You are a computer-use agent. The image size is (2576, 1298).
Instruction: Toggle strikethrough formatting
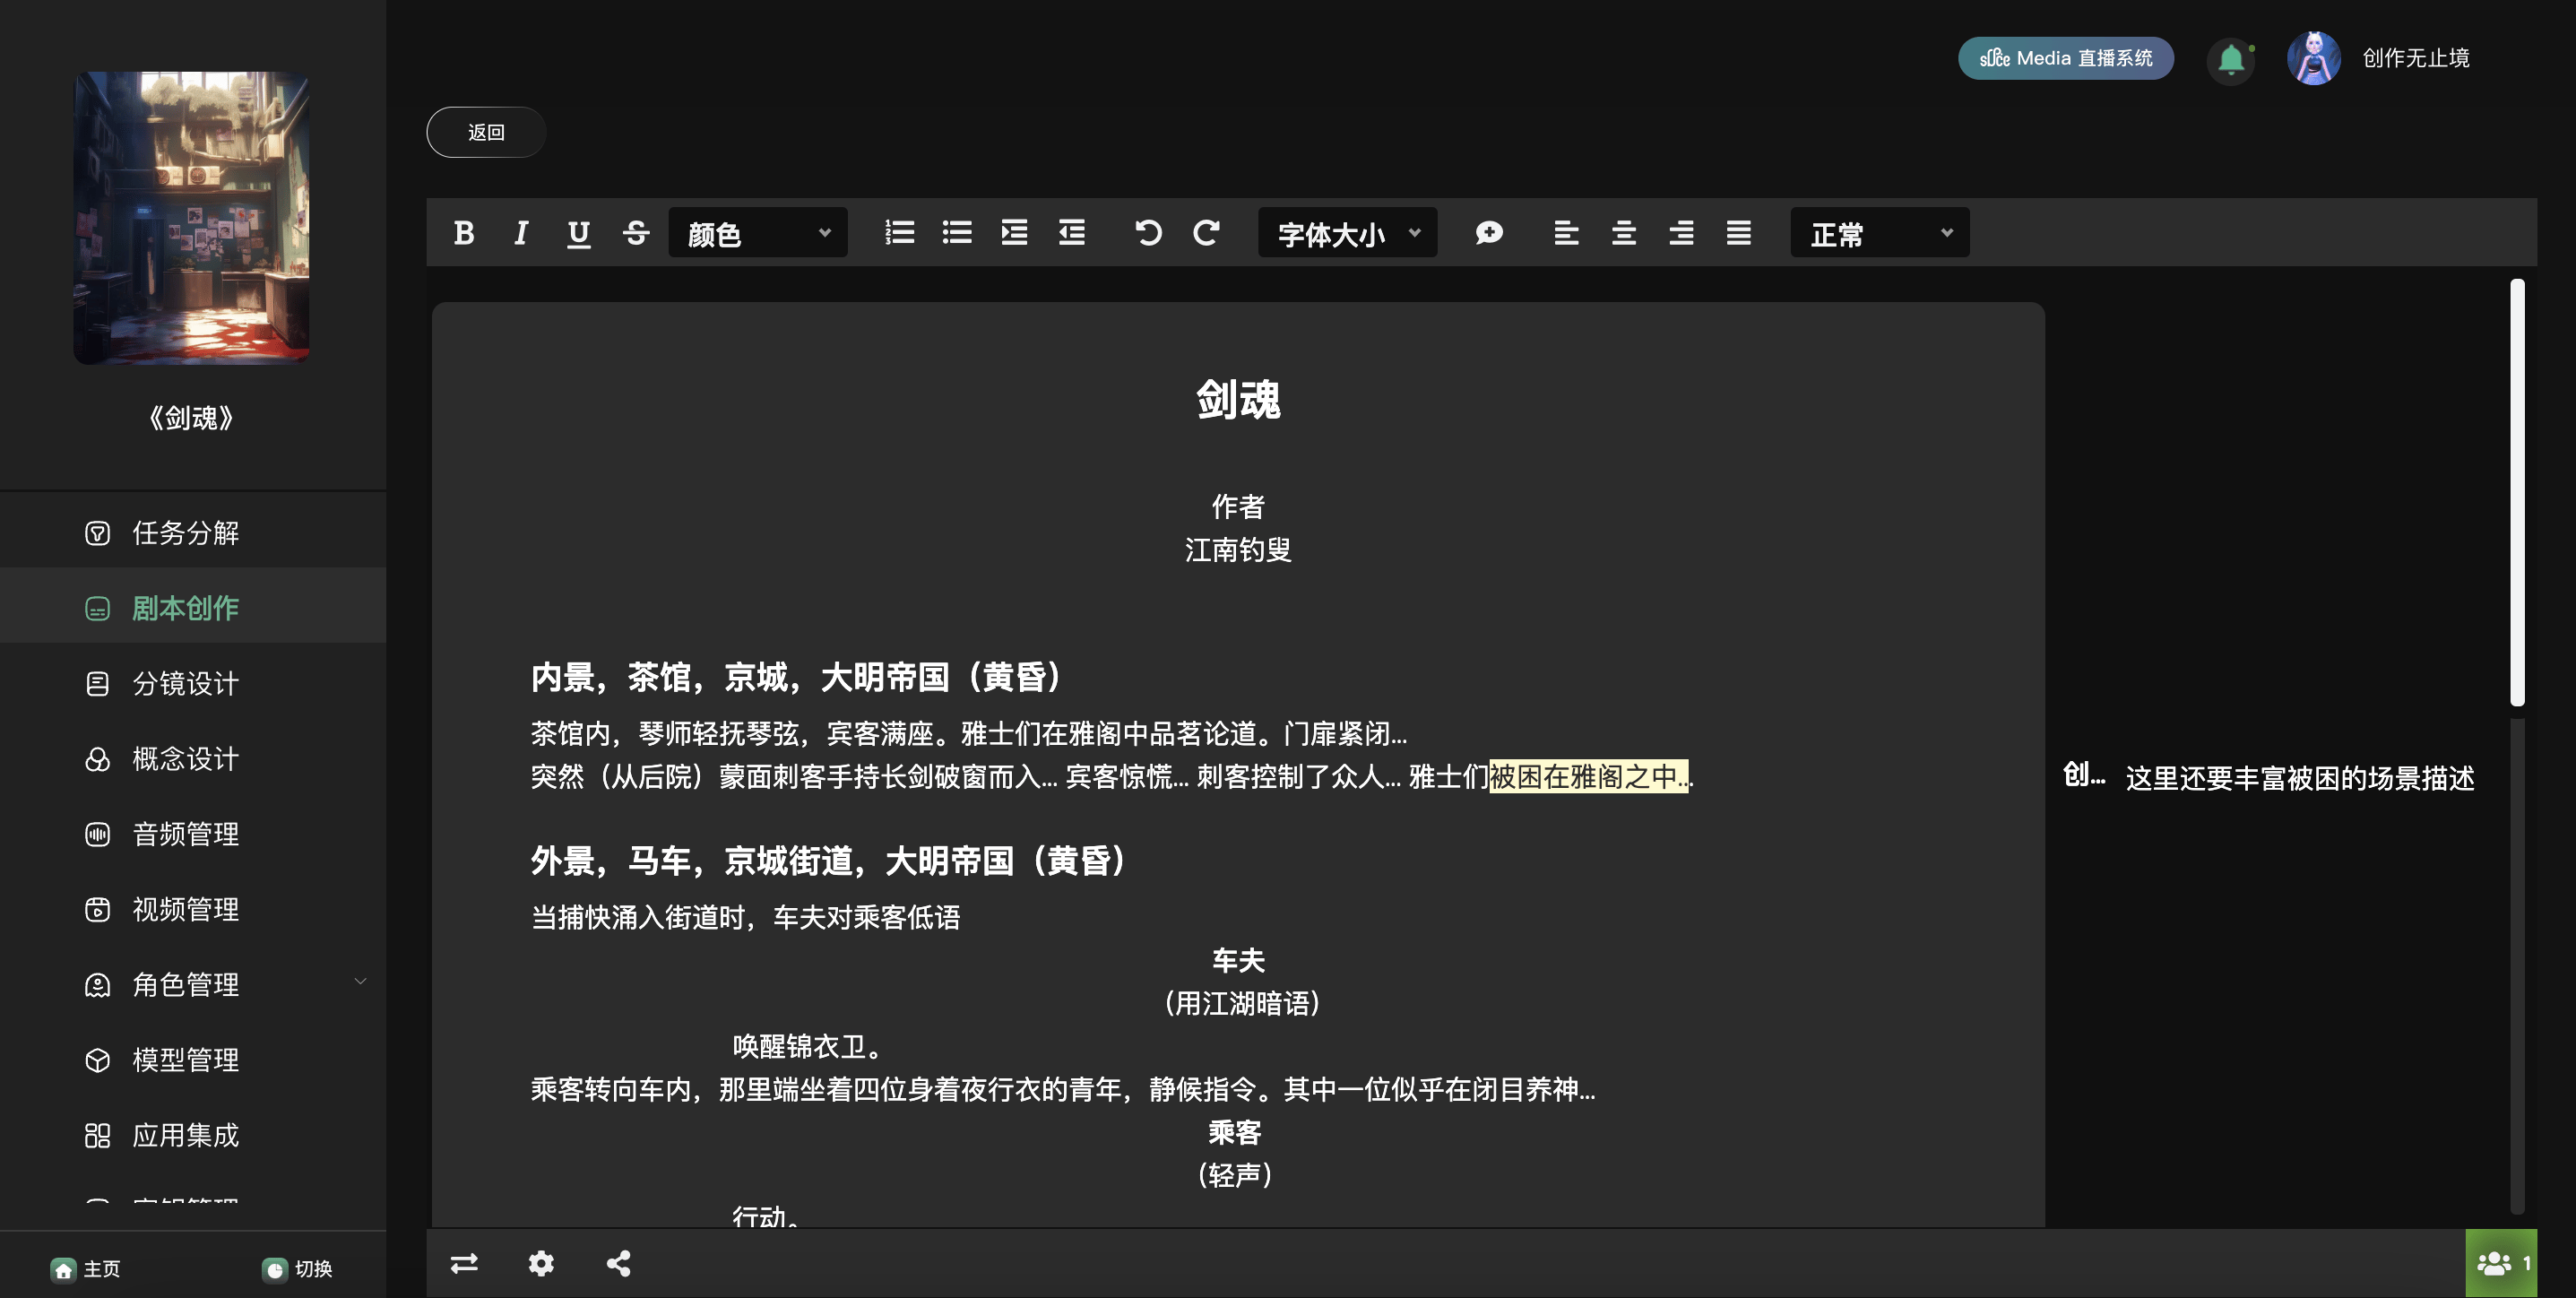pyautogui.click(x=636, y=233)
